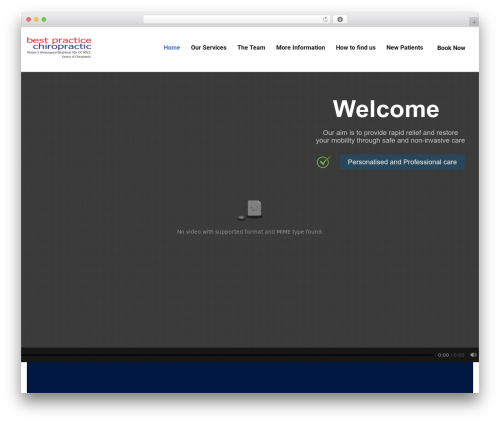
Task: Reload the page with refresh icon
Action: tap(325, 20)
